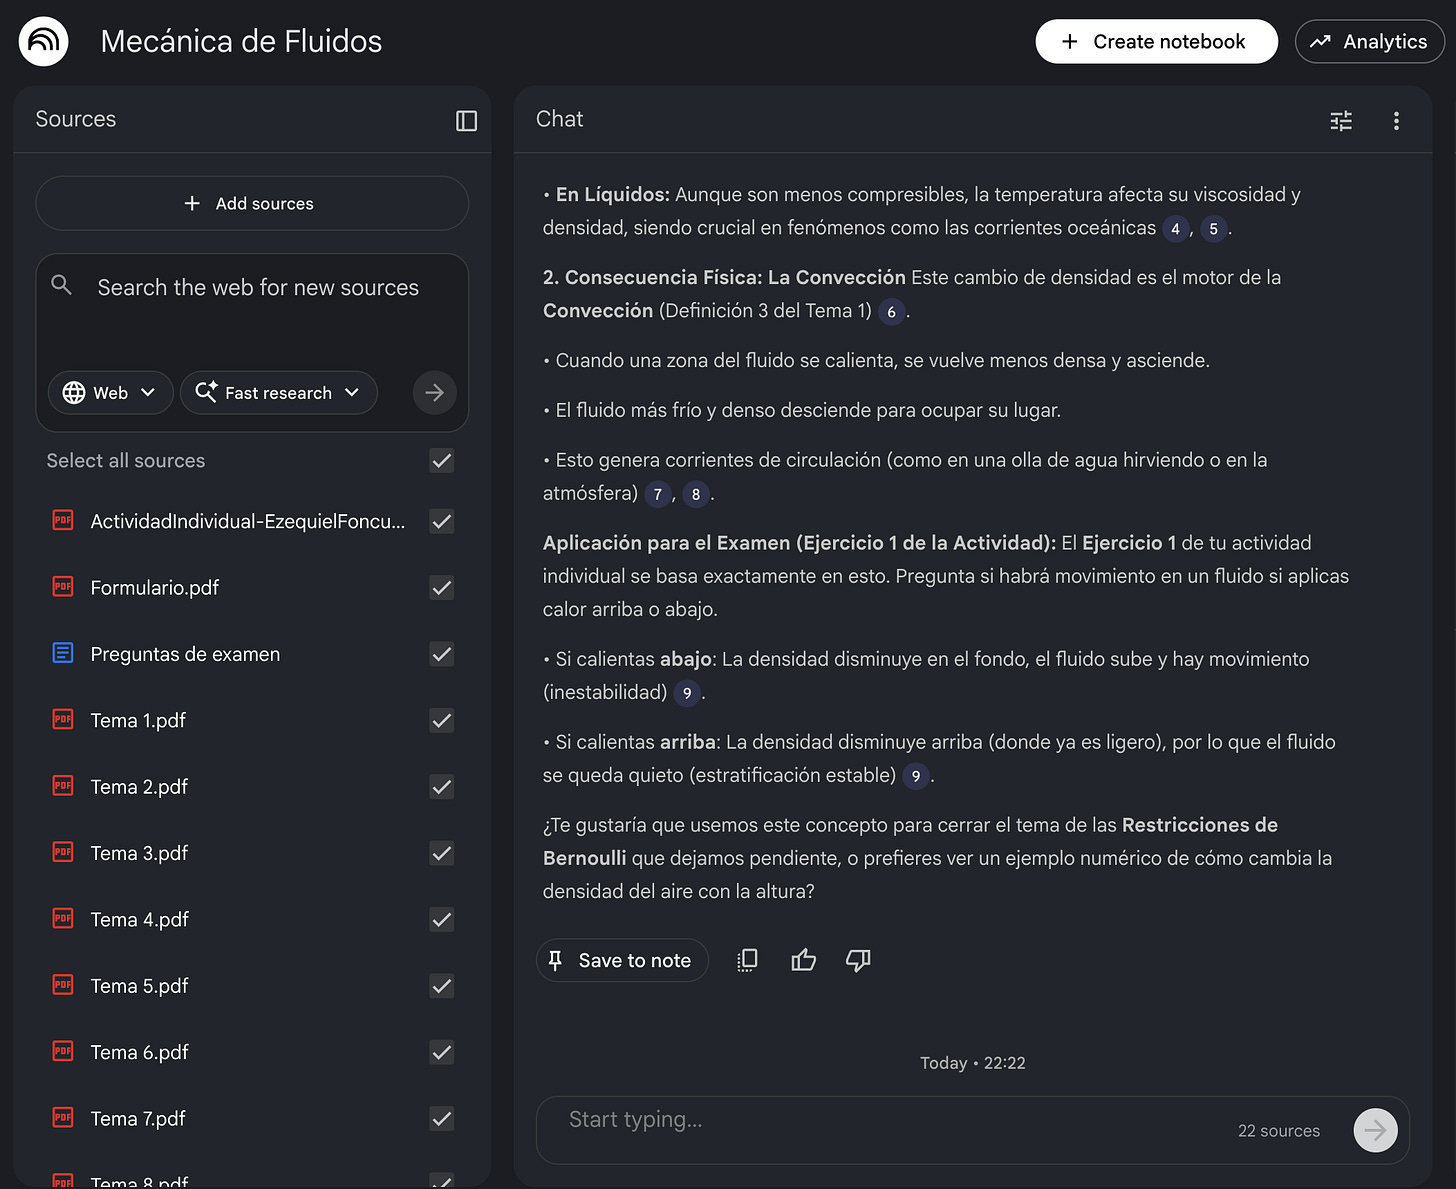Image resolution: width=1456 pixels, height=1189 pixels.
Task: Click Add sources button
Action: point(252,203)
